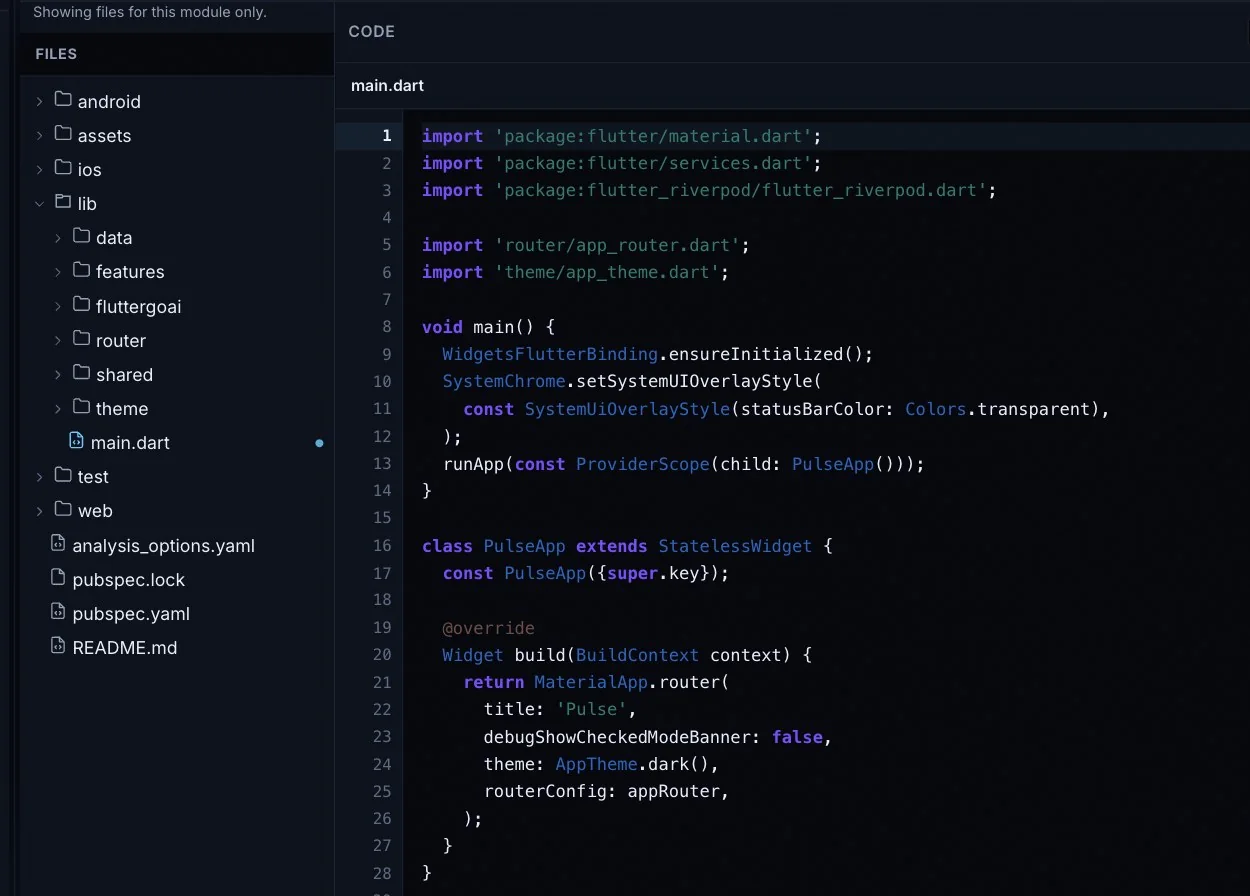
Task: Click 'package:flutter/material.dart' import string
Action: pyautogui.click(x=653, y=136)
